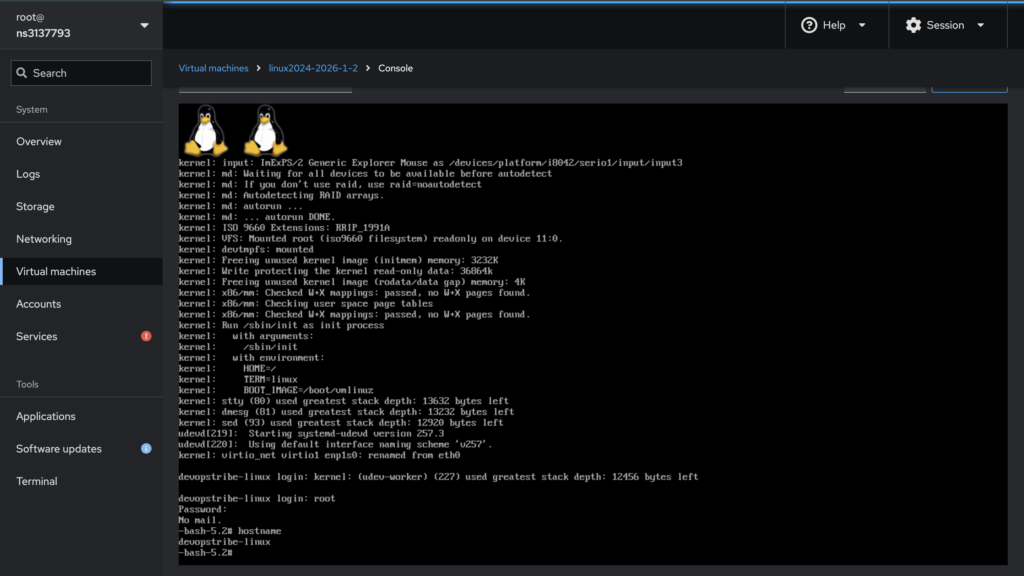
Task: Navigate to Networking in the sidebar
Action: (44, 239)
